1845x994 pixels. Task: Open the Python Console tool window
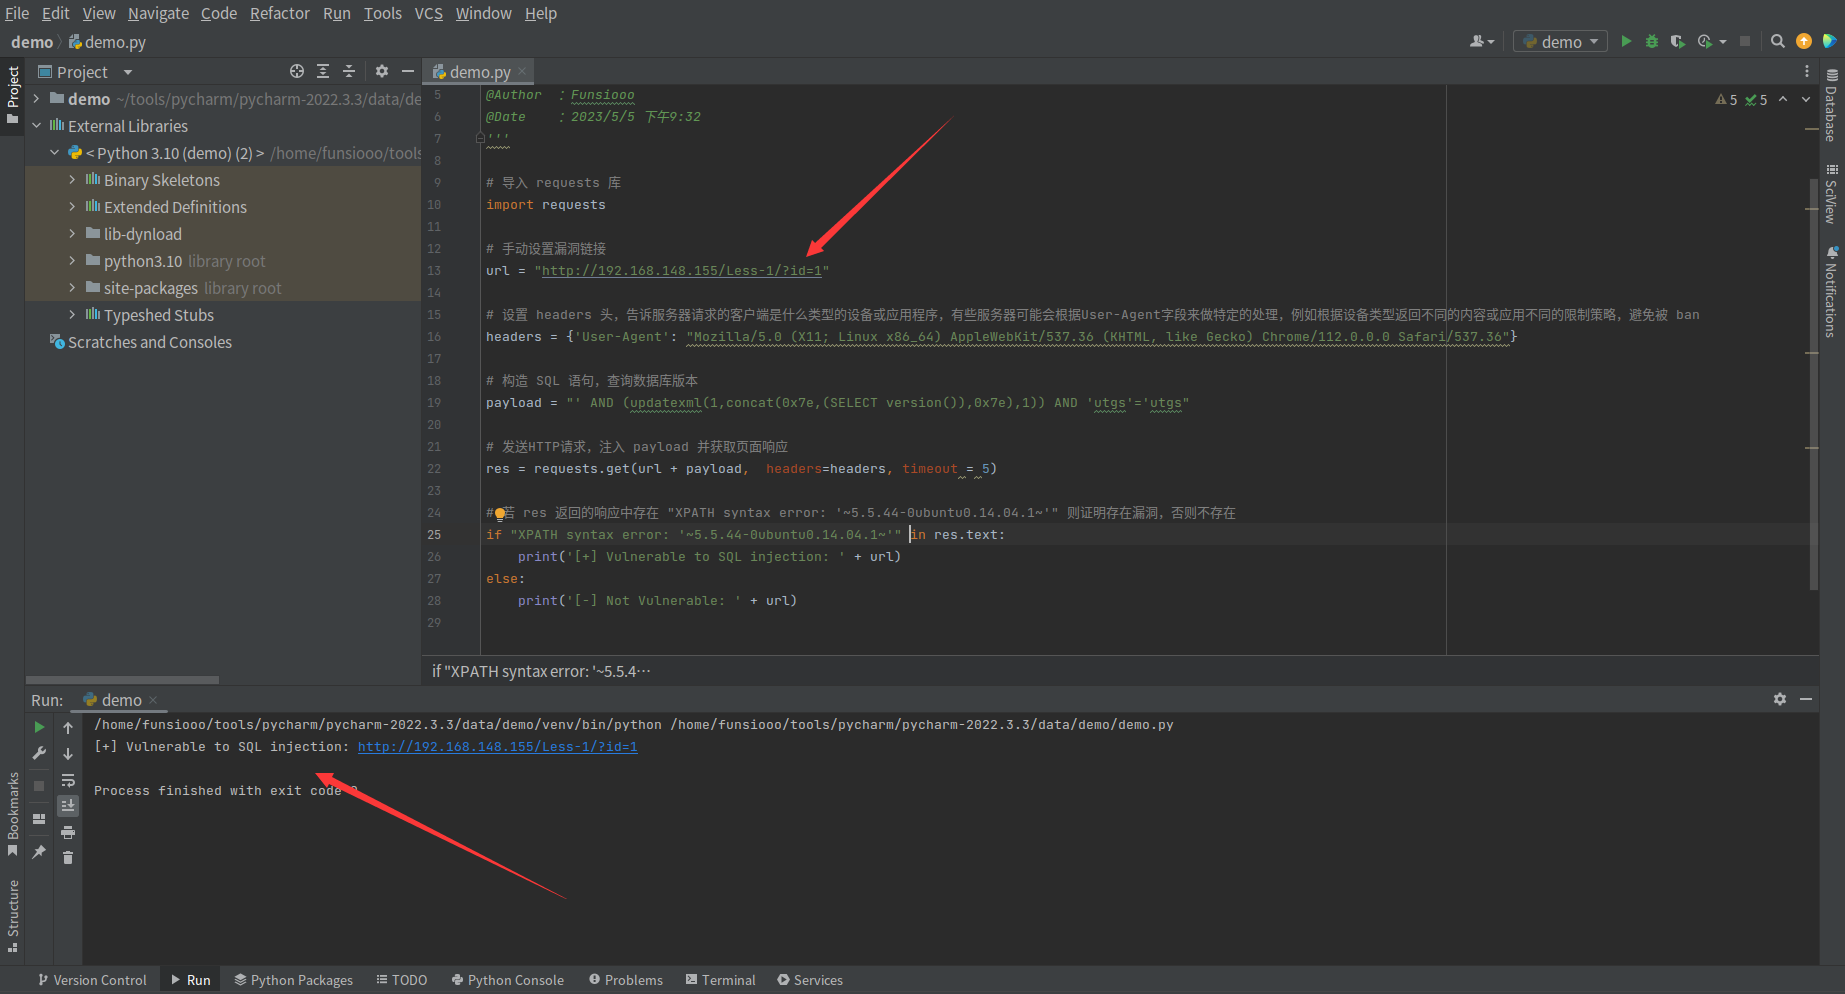coord(507,980)
